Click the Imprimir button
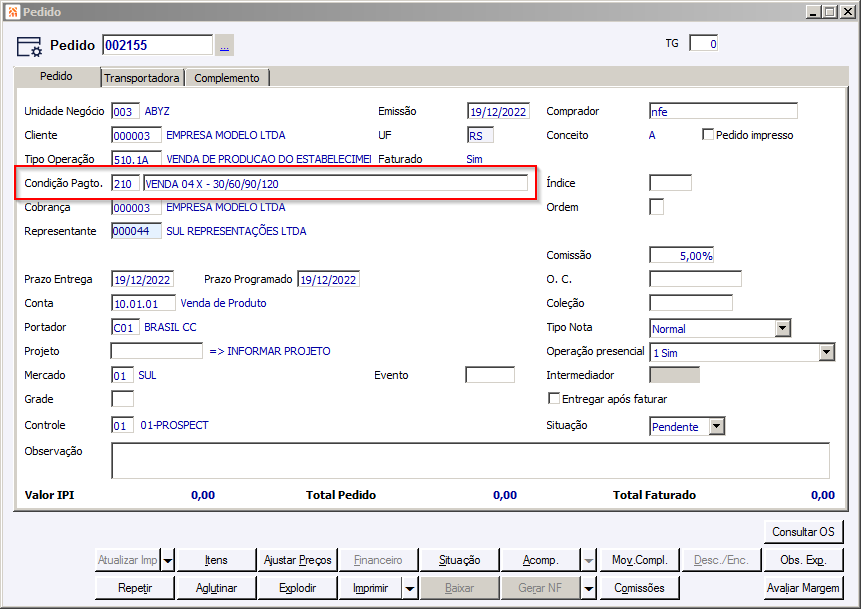This screenshot has height=609, width=861. pyautogui.click(x=371, y=588)
